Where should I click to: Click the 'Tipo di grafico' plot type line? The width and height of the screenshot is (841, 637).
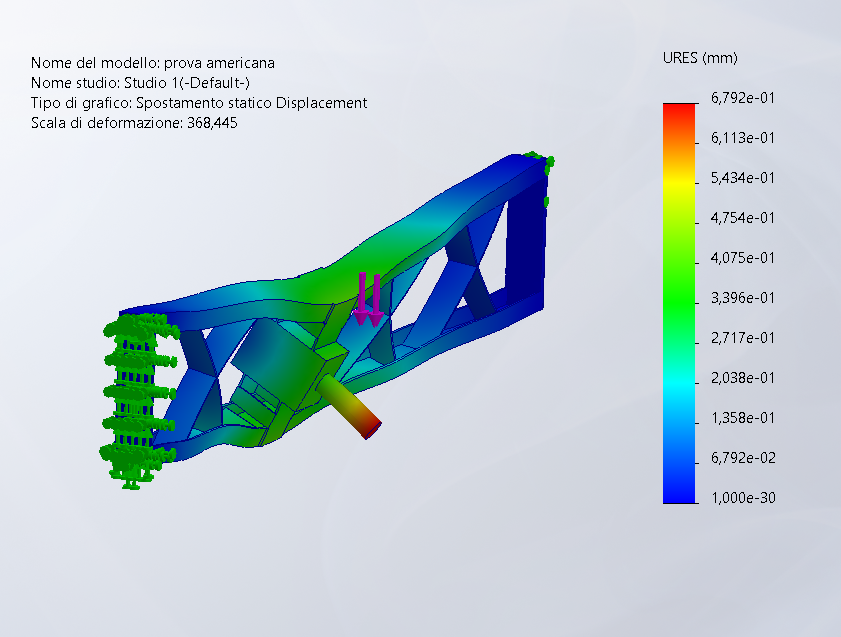click(199, 103)
